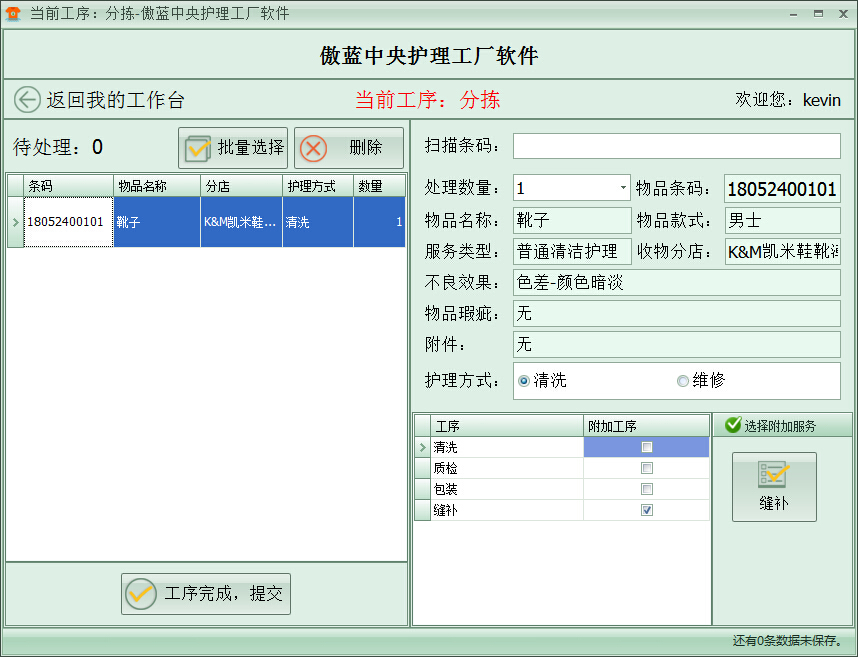Screen dimensions: 858x657
Task: Click the back arrow to return to workbench
Action: (x=27, y=100)
